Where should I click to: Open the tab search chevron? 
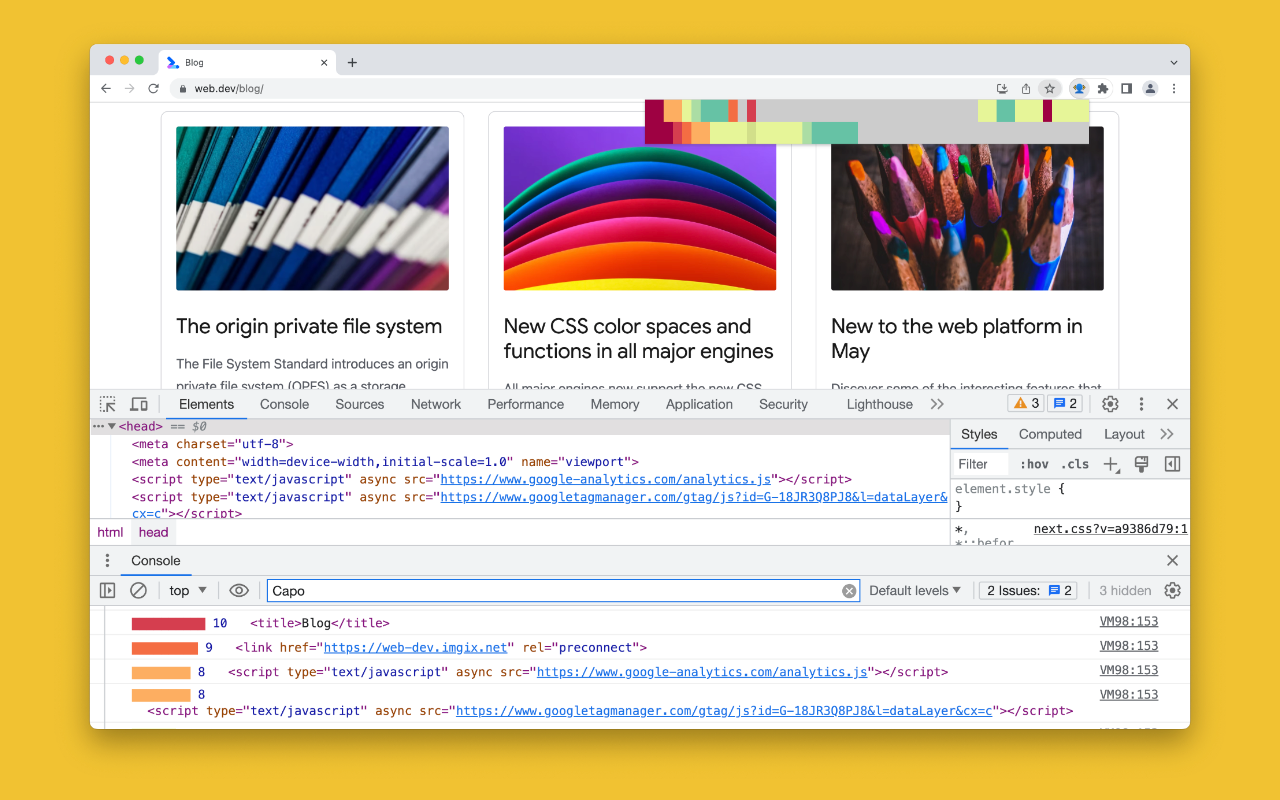(x=1174, y=62)
